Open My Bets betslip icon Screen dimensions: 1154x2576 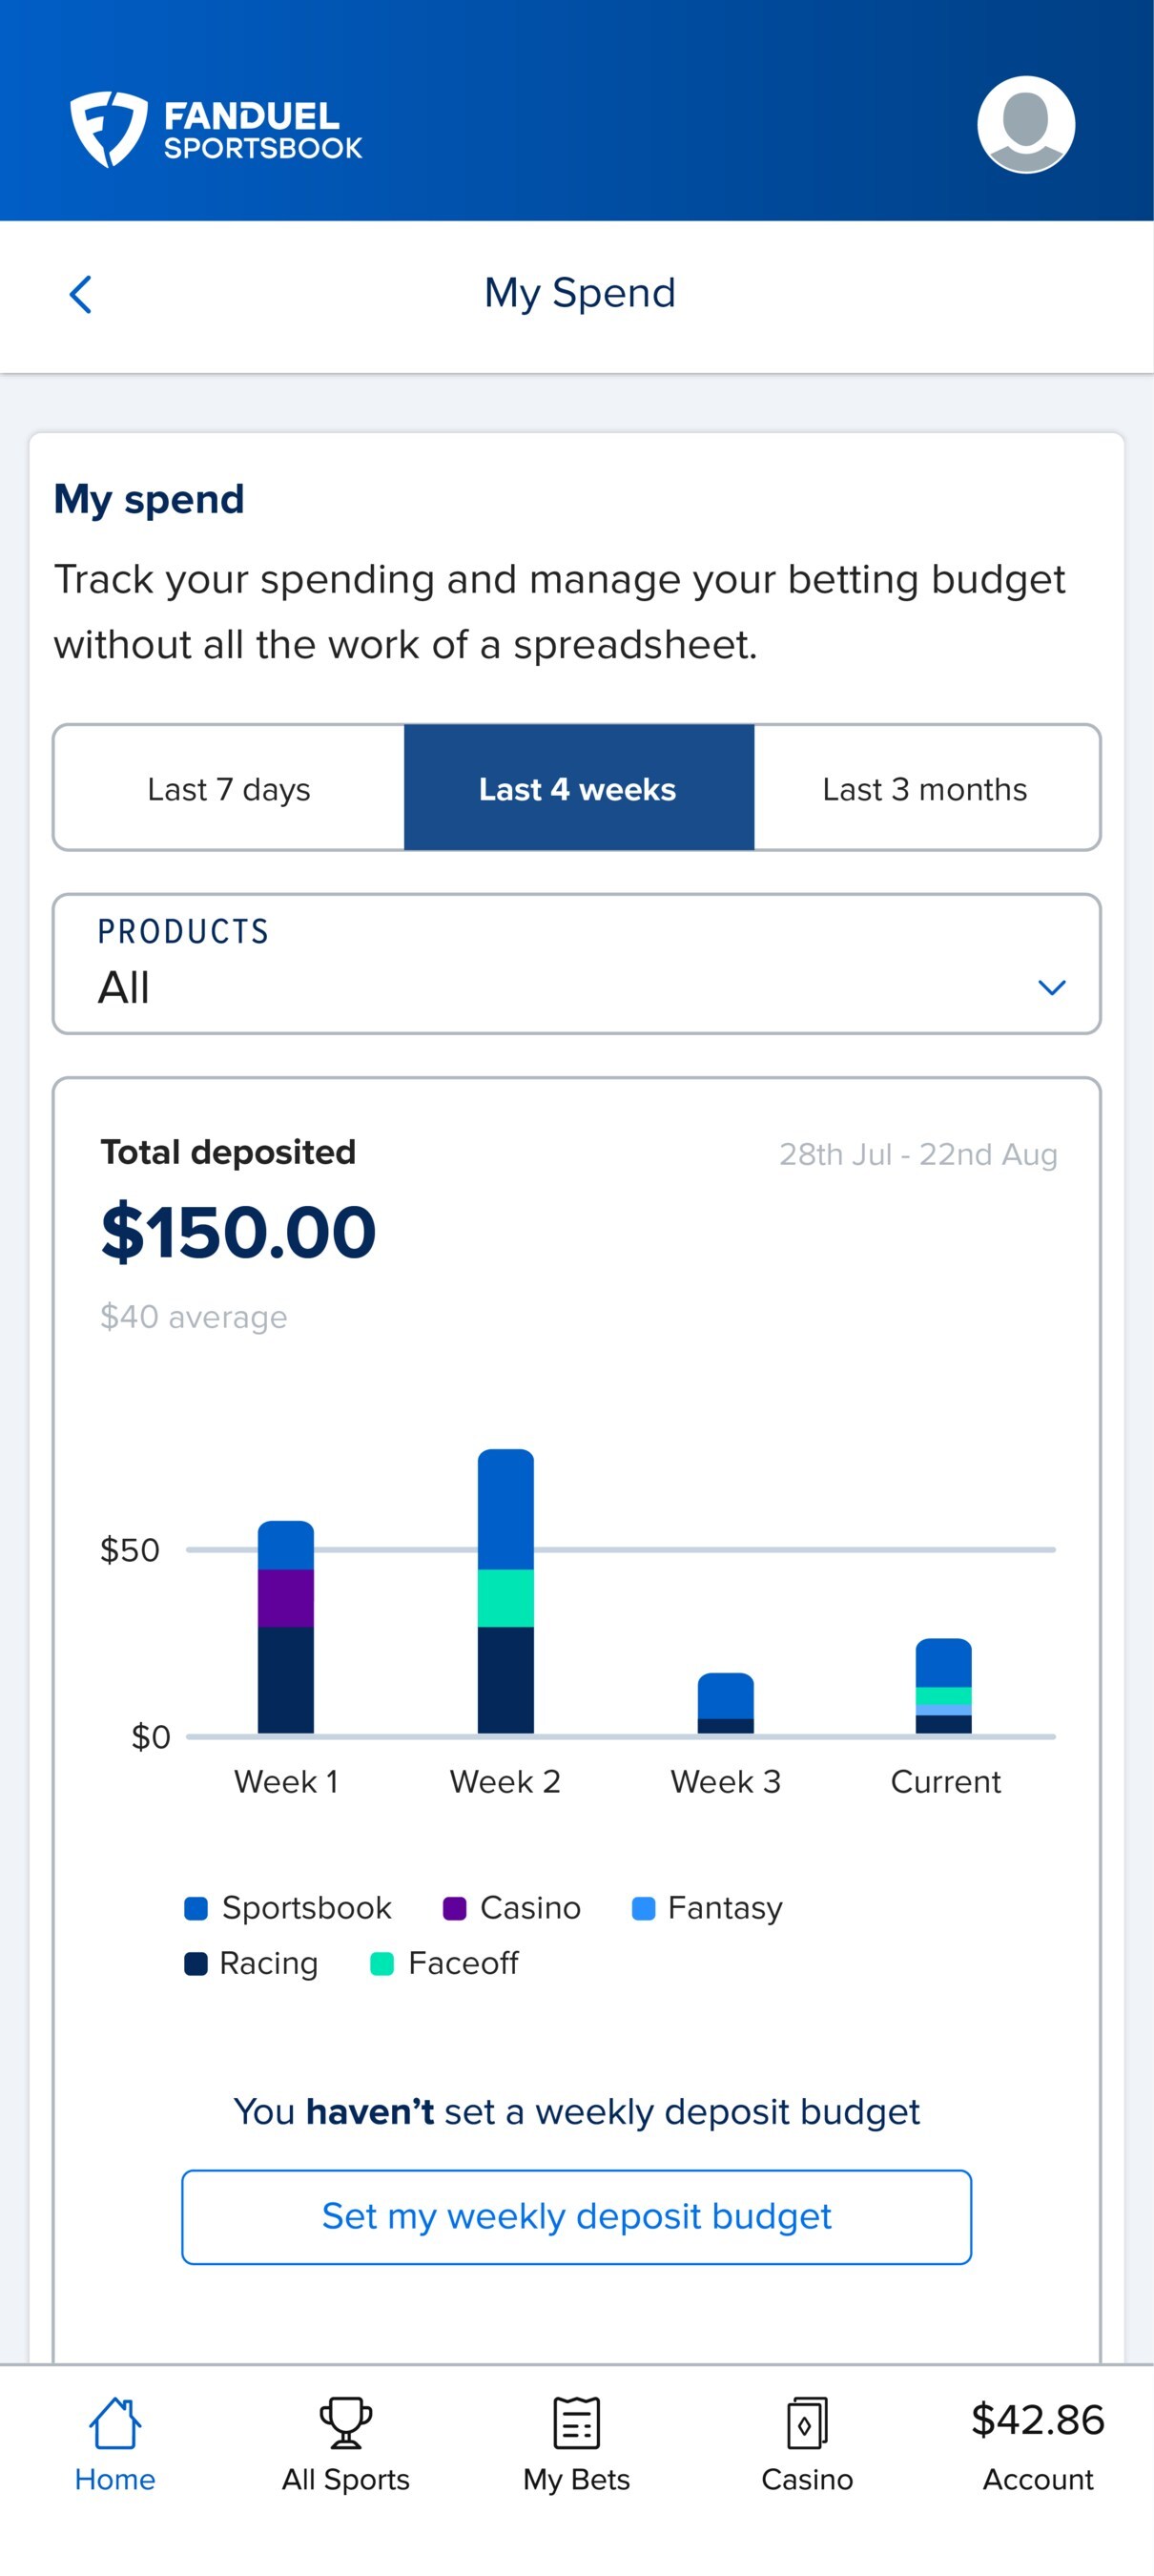pos(576,2423)
